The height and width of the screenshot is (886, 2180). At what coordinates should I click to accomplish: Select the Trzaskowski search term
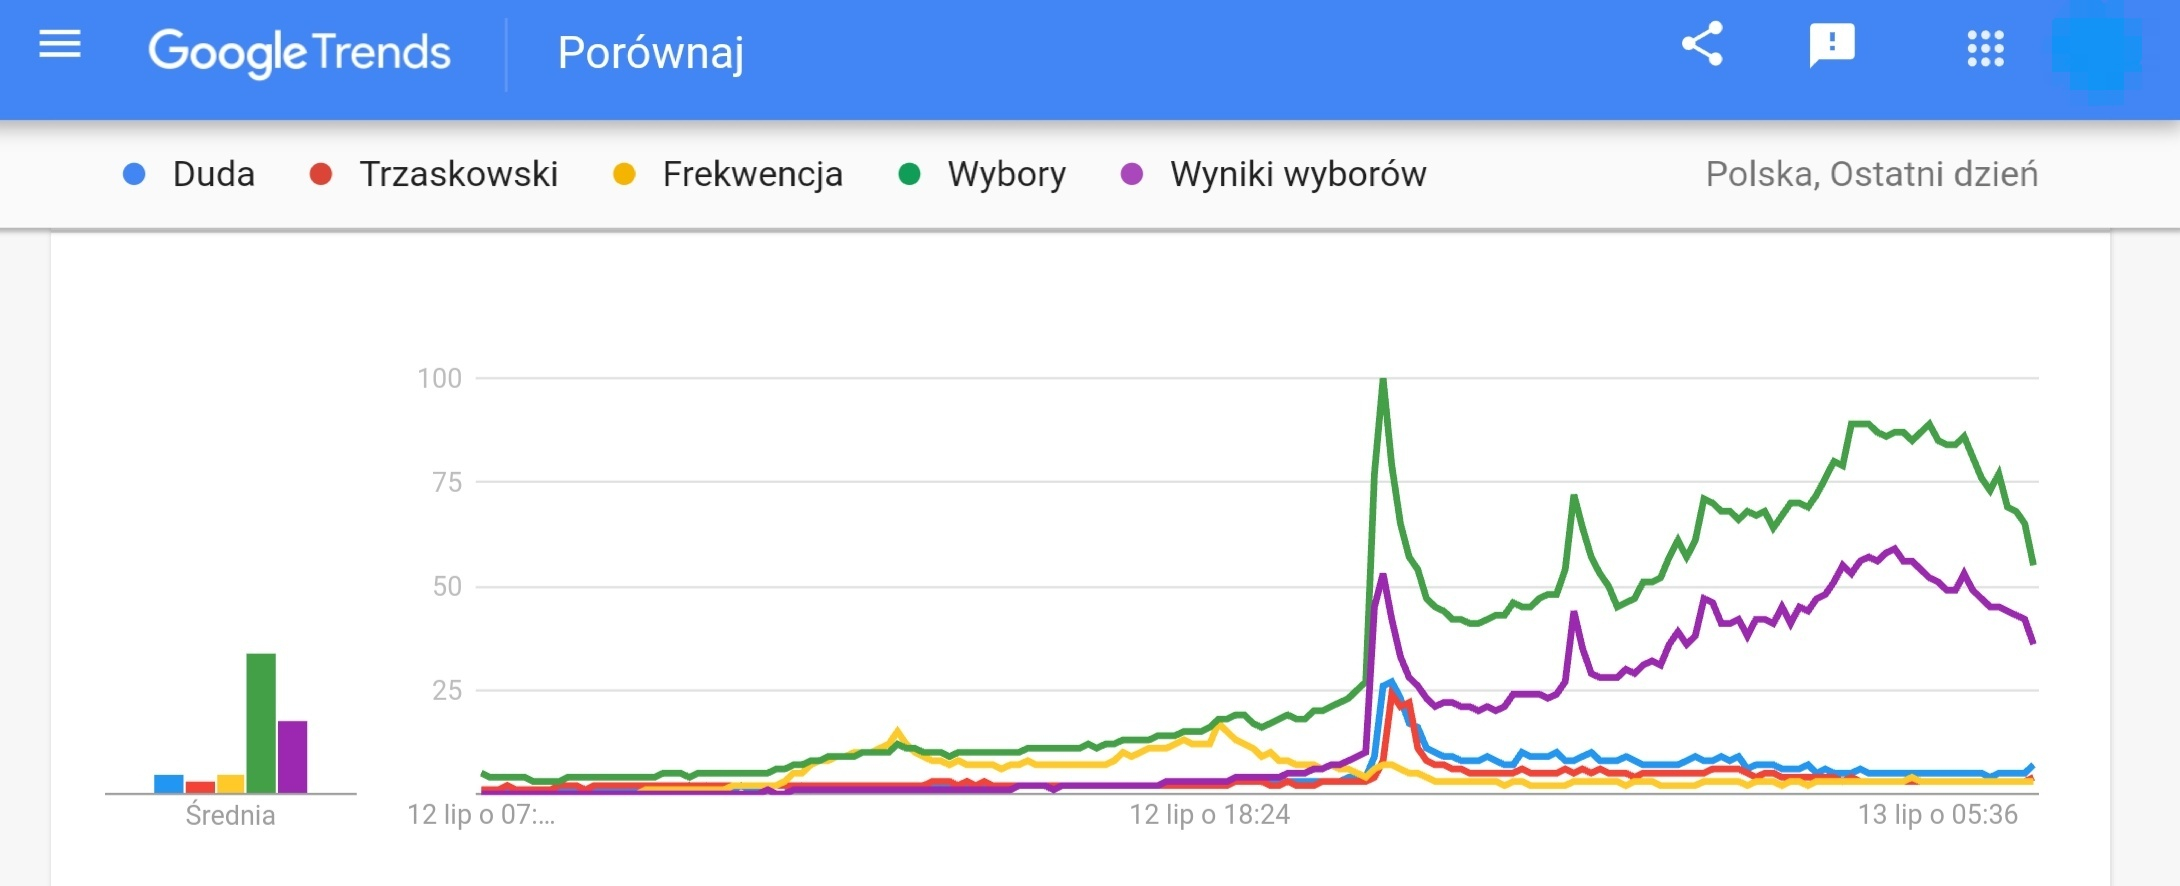[x=458, y=175]
